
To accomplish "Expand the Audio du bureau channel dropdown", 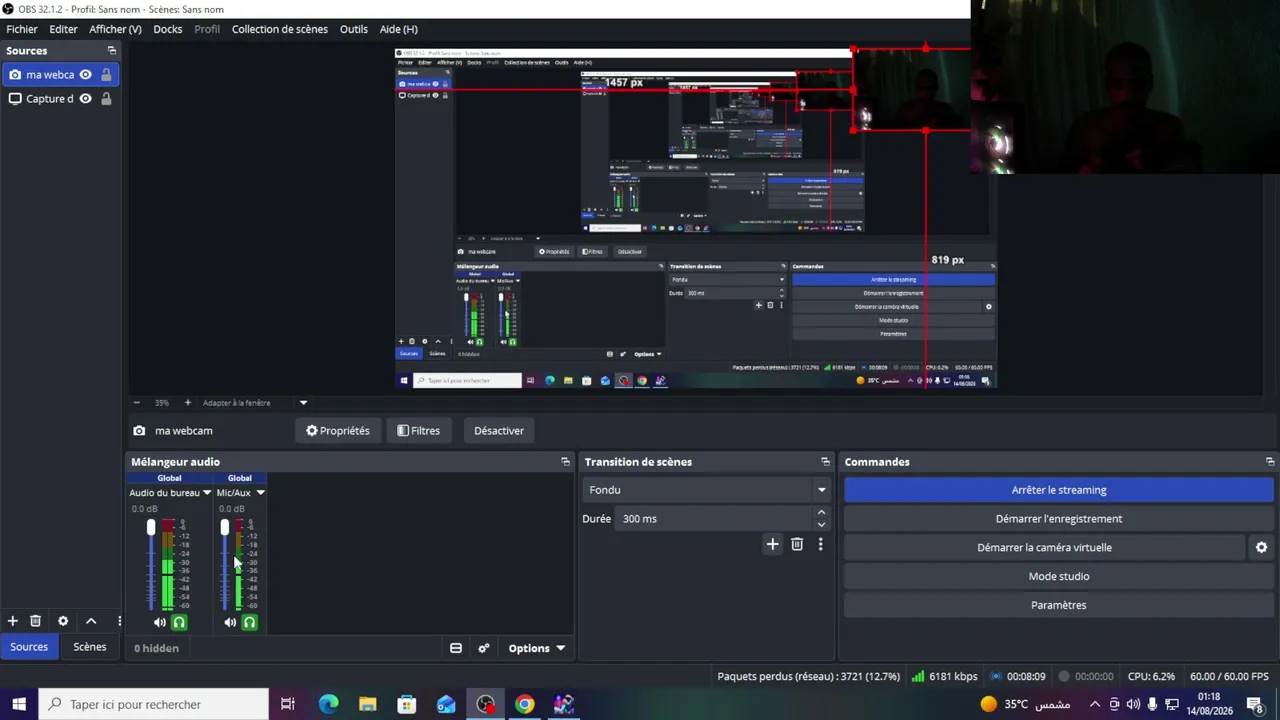I will point(207,493).
